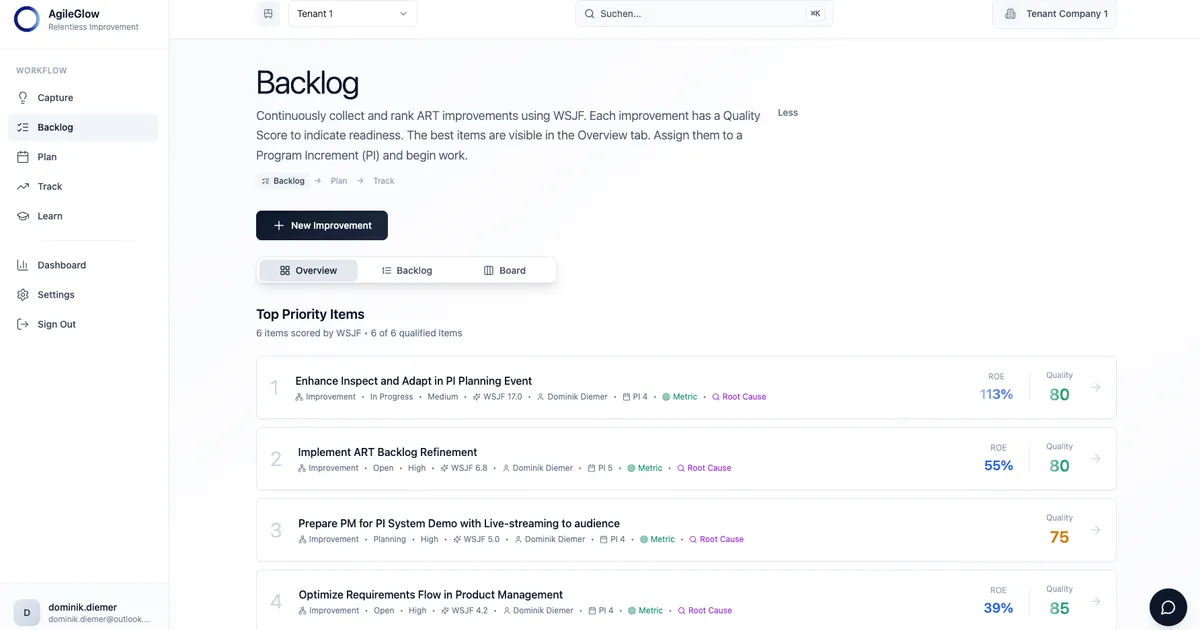The width and height of the screenshot is (1200, 630).
Task: Click the New Improvement button
Action: pos(322,226)
